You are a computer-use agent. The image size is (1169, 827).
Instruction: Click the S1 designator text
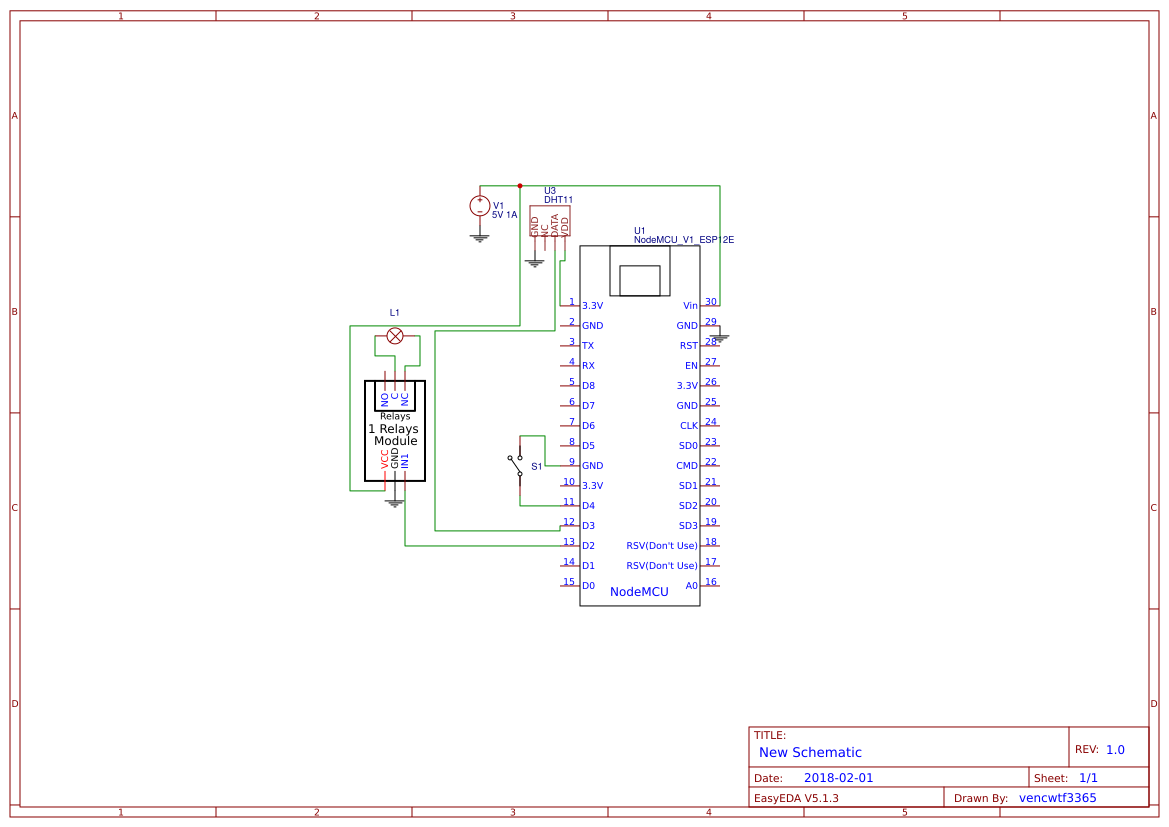pos(537,467)
